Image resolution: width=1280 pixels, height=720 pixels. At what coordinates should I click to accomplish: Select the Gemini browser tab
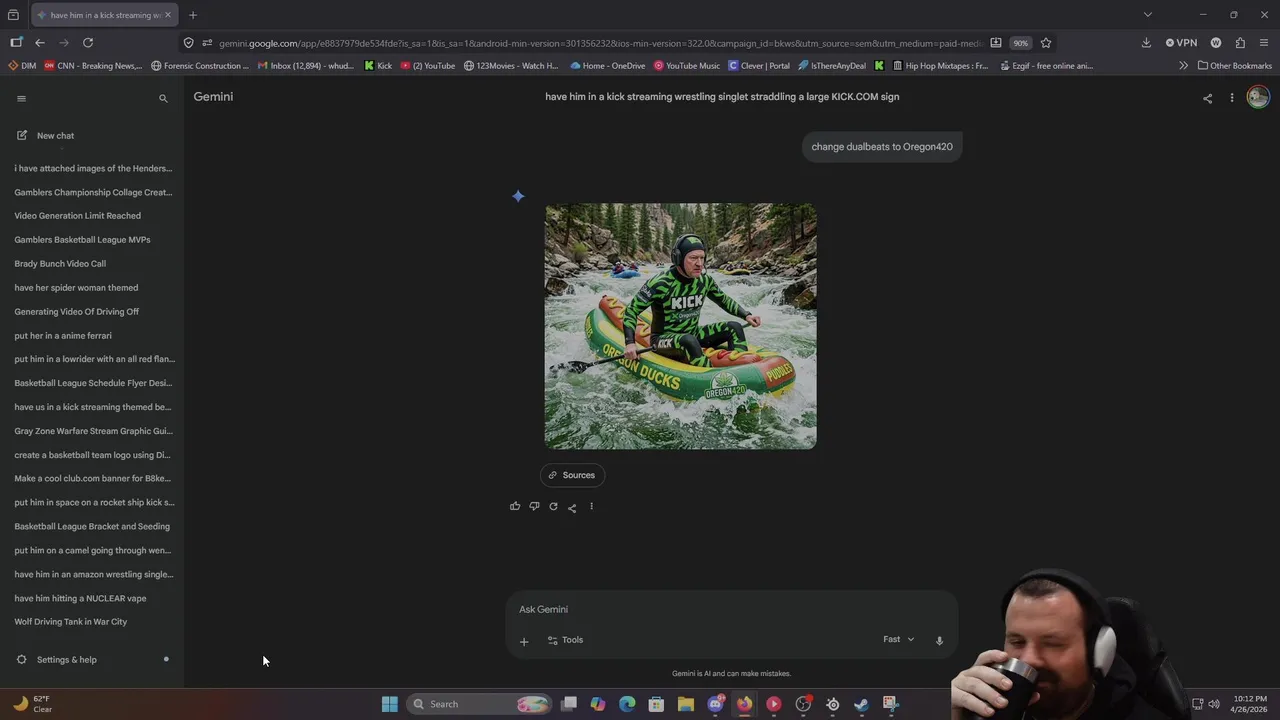pyautogui.click(x=103, y=15)
